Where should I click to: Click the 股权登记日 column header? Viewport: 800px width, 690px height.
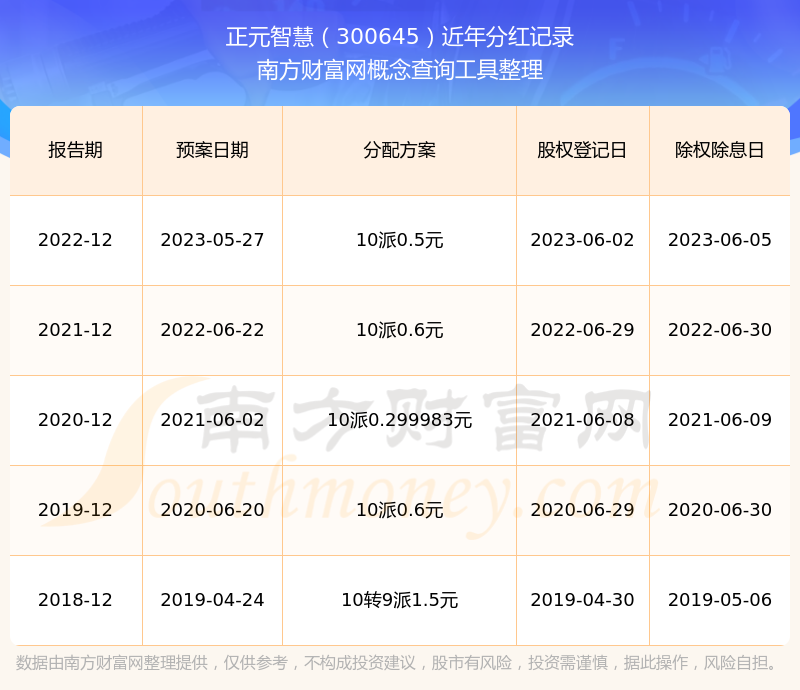click(x=582, y=150)
